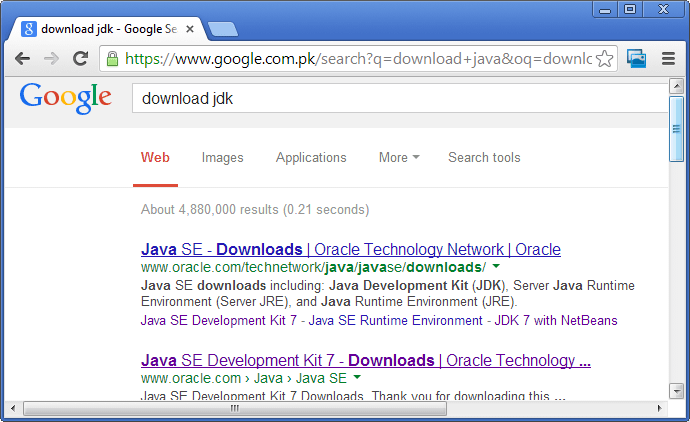Viewport: 690px width, 422px height.
Task: Click the Forward navigation arrow
Action: [x=51, y=59]
